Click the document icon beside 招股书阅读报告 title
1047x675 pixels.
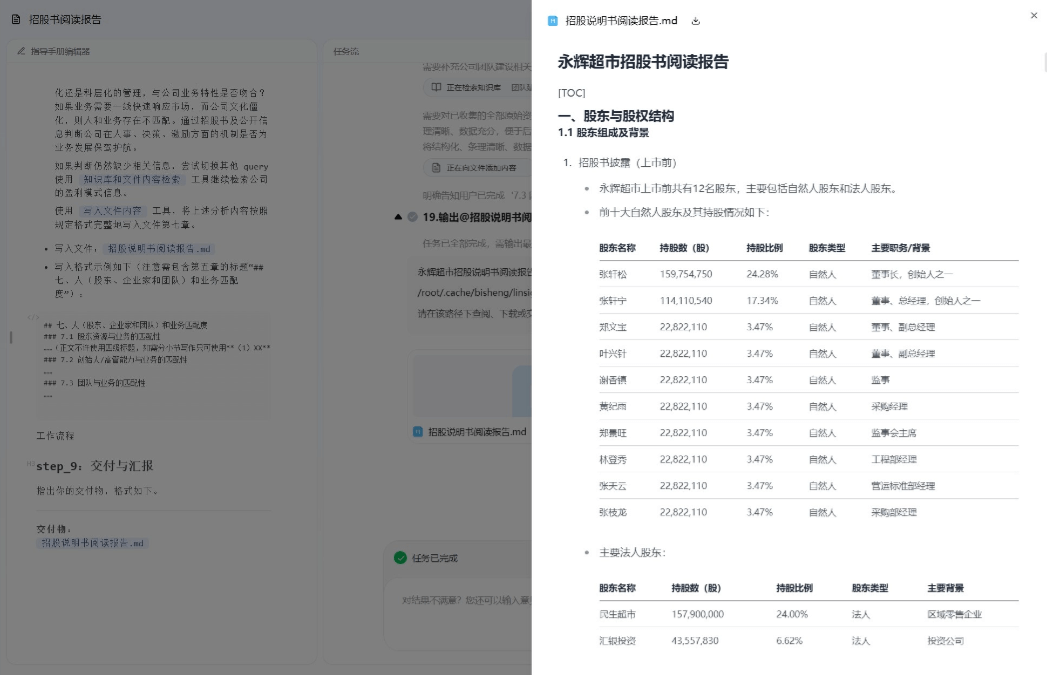pos(17,19)
